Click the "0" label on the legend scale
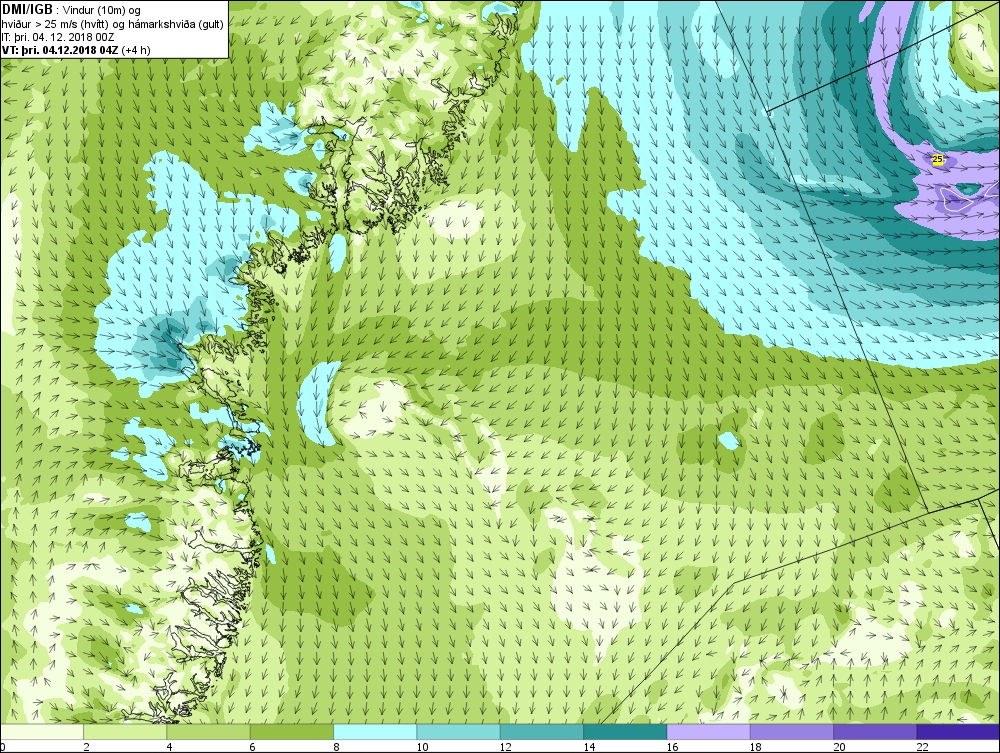 (x=3, y=747)
